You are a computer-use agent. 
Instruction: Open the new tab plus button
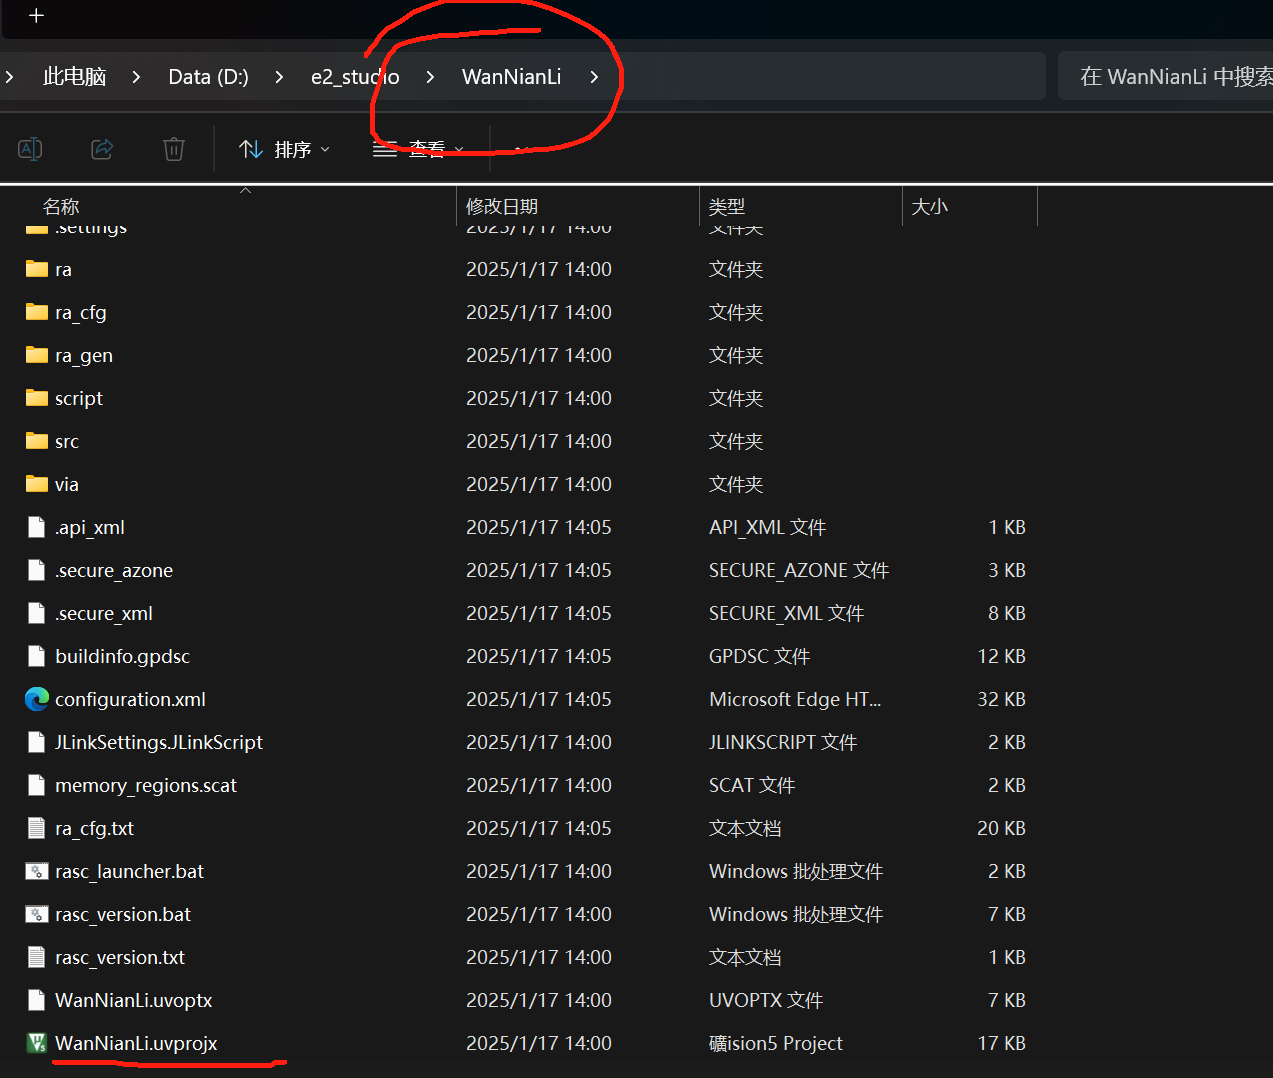pyautogui.click(x=36, y=15)
